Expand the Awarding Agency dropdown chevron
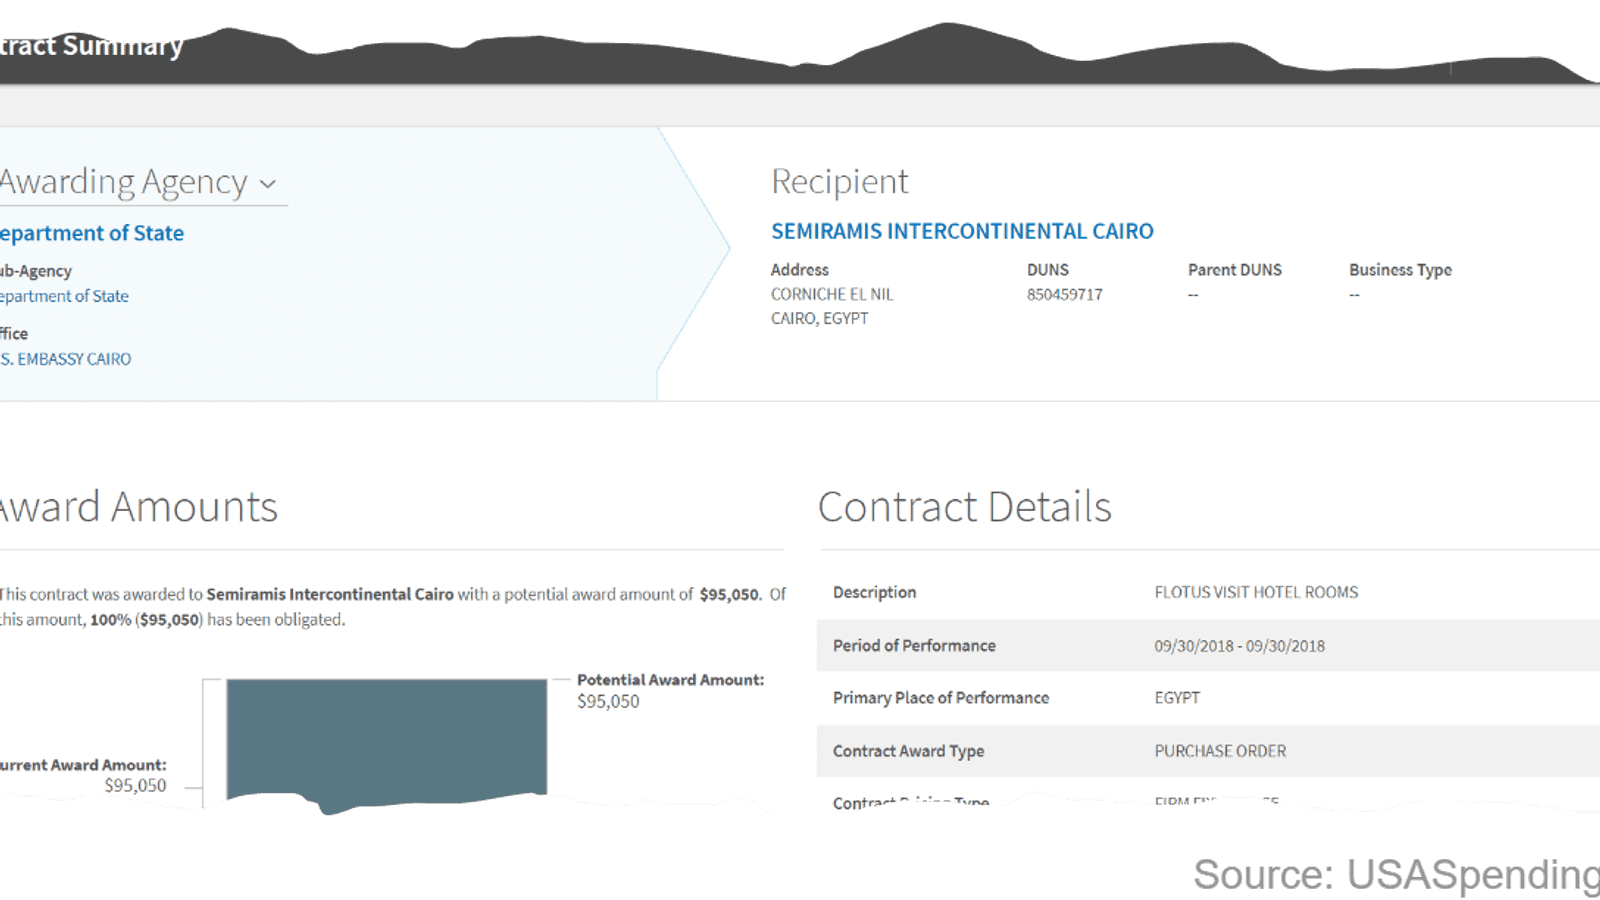 click(x=267, y=184)
